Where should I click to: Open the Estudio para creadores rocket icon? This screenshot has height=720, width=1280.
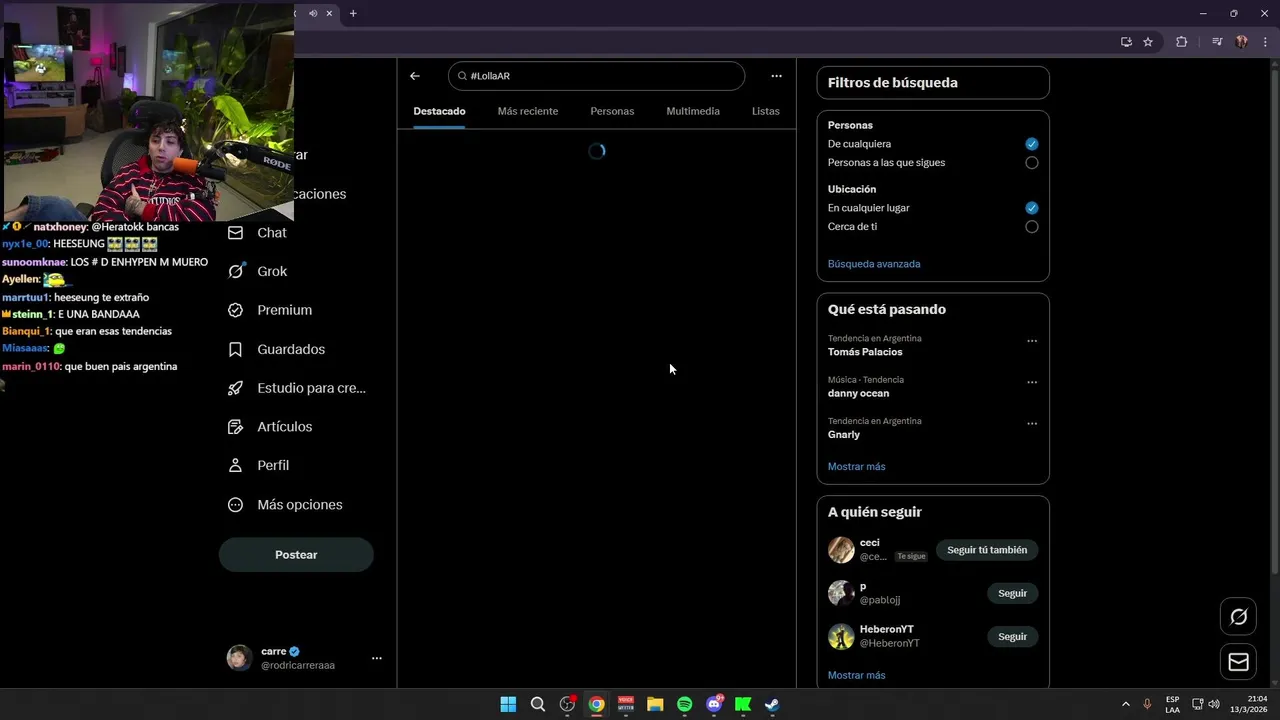[x=235, y=388]
